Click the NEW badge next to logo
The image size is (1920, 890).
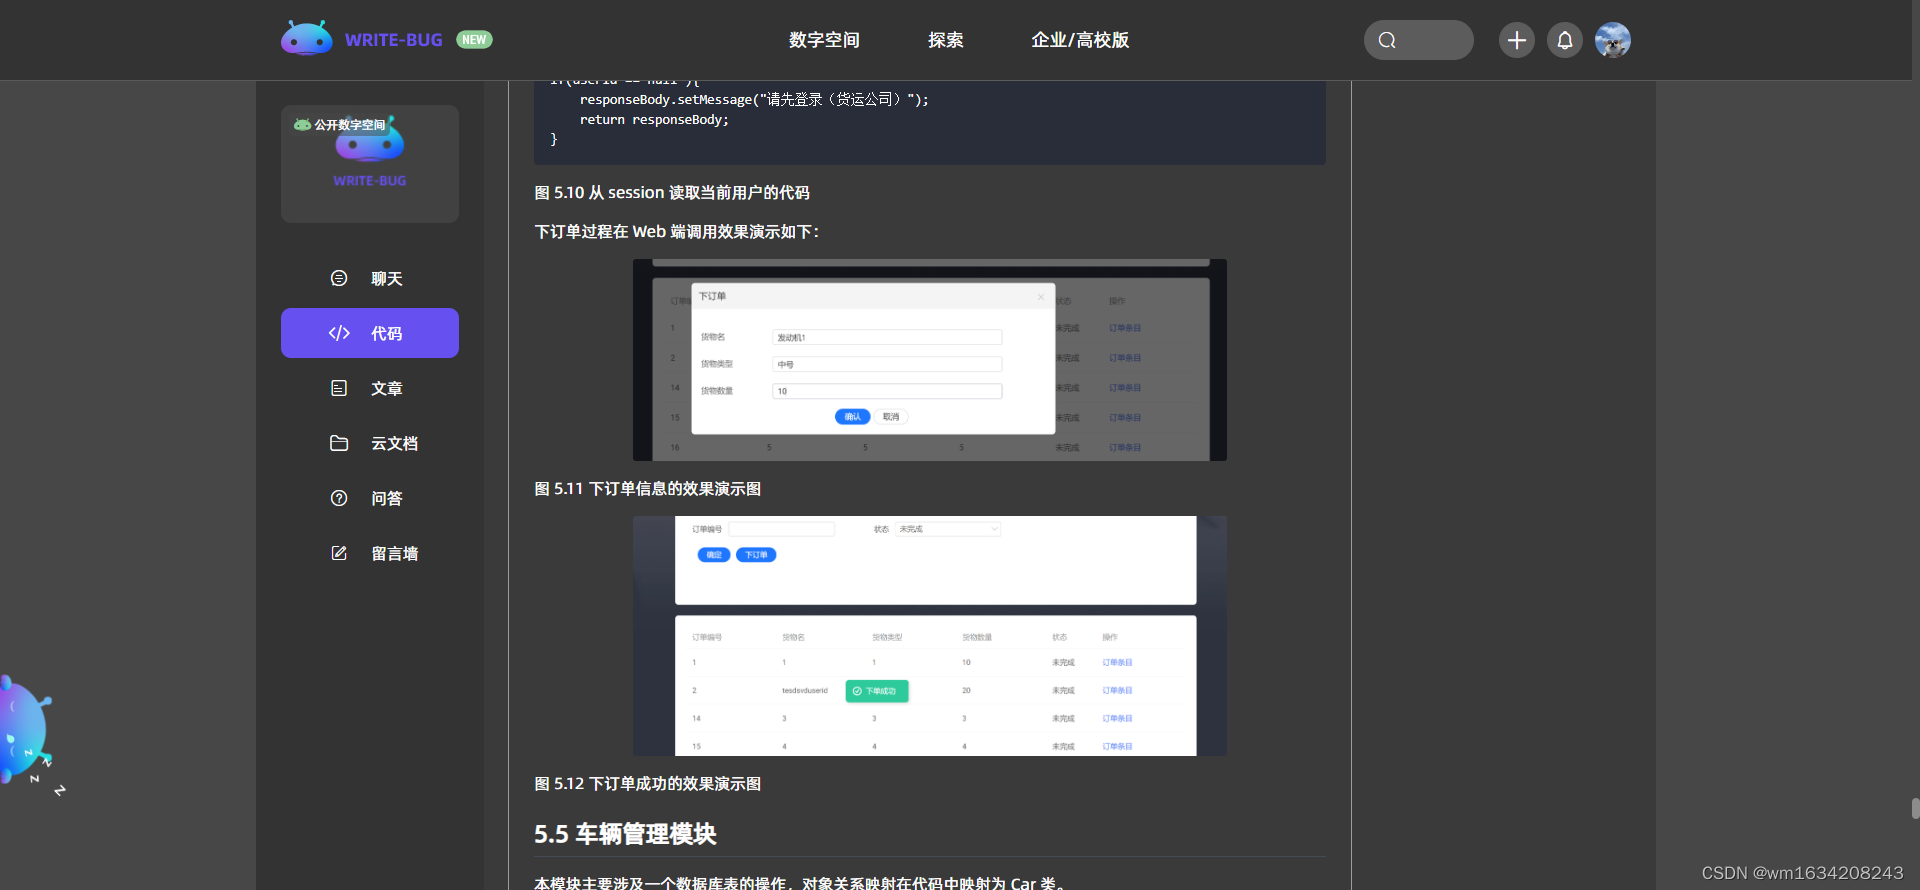click(x=474, y=40)
